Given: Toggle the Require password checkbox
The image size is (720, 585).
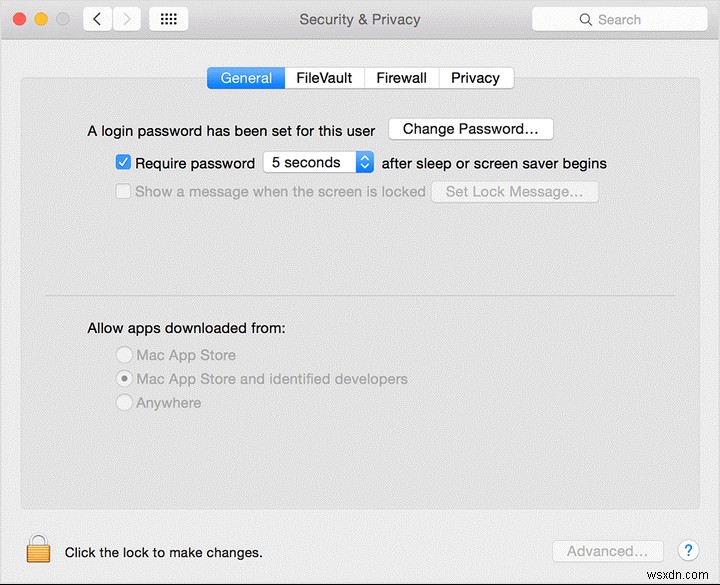Looking at the screenshot, I should pos(124,162).
